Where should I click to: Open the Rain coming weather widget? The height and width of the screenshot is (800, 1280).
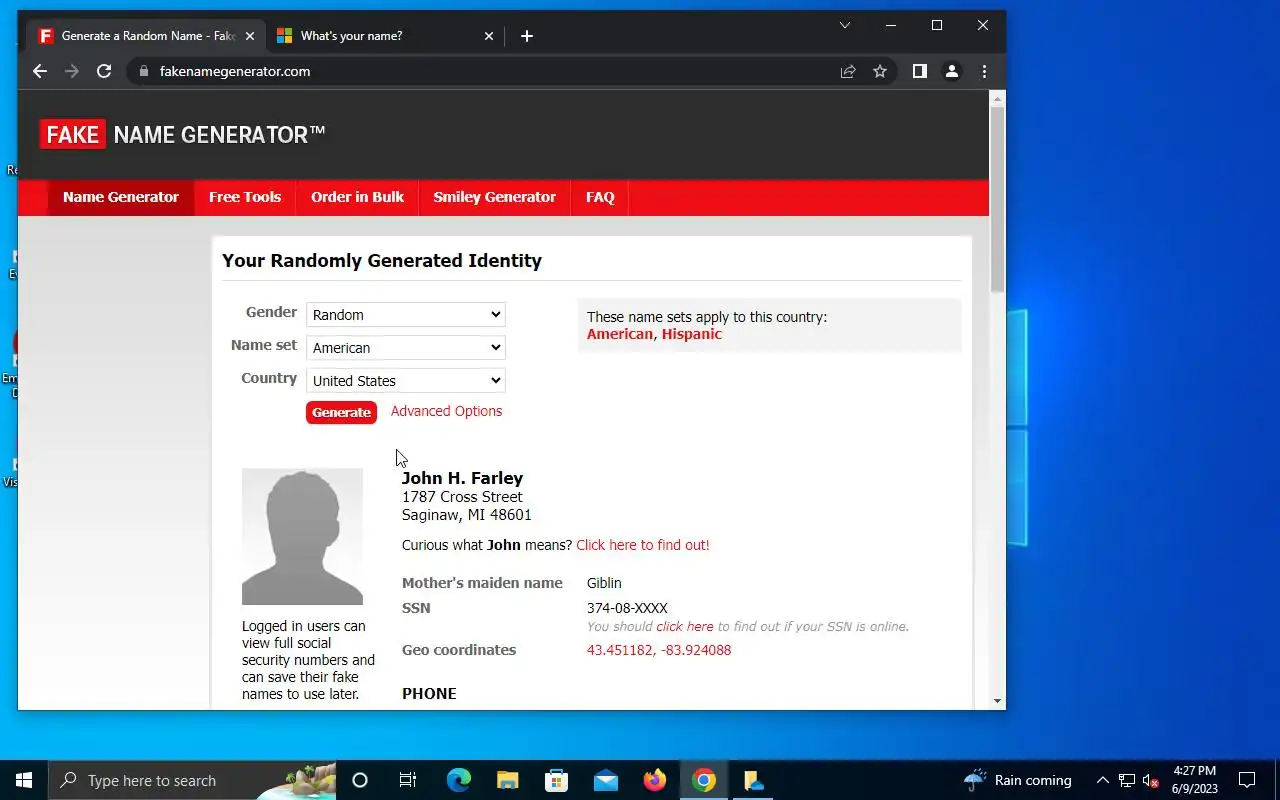point(1017,780)
